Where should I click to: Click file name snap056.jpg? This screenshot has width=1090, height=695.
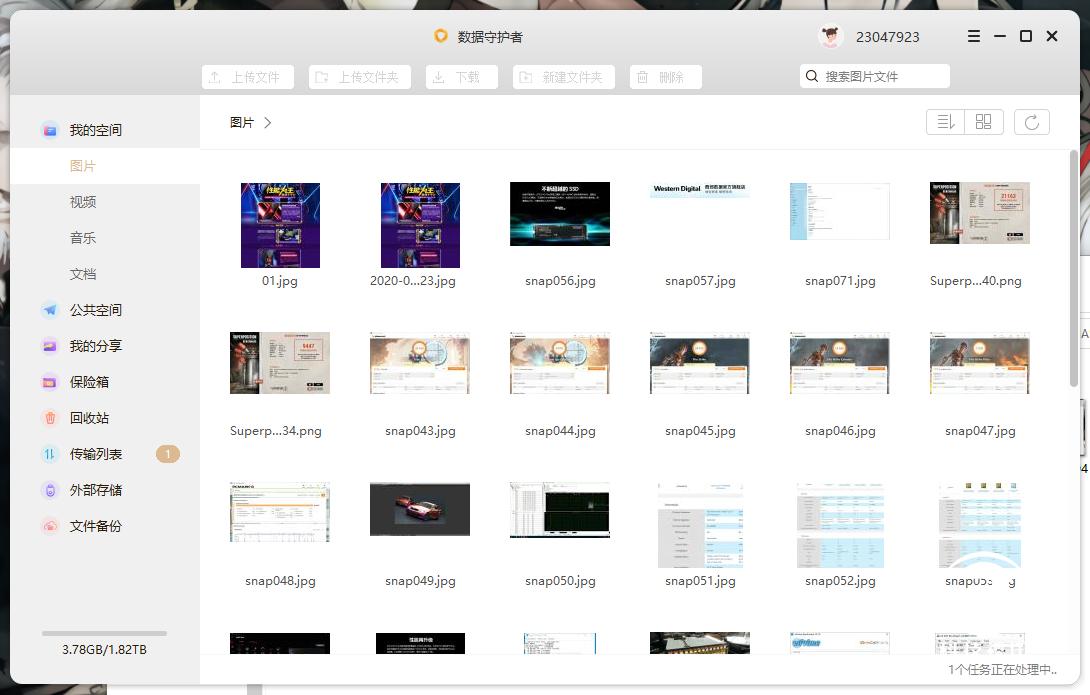[x=560, y=281]
